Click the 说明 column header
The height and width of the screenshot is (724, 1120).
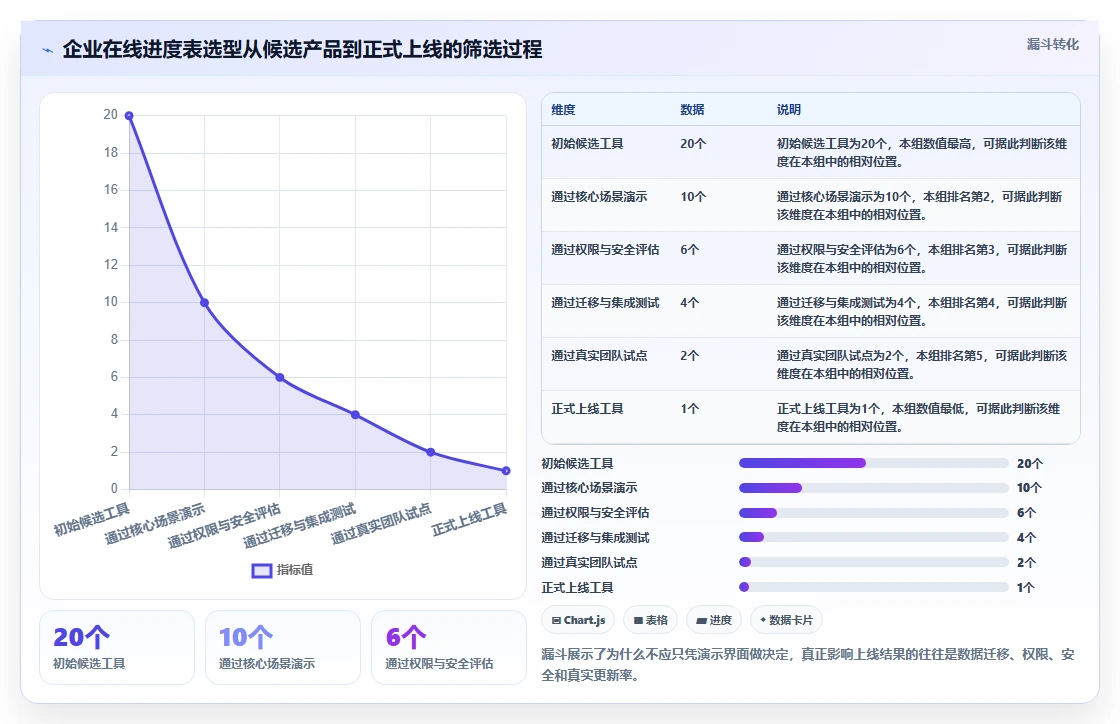[x=789, y=110]
